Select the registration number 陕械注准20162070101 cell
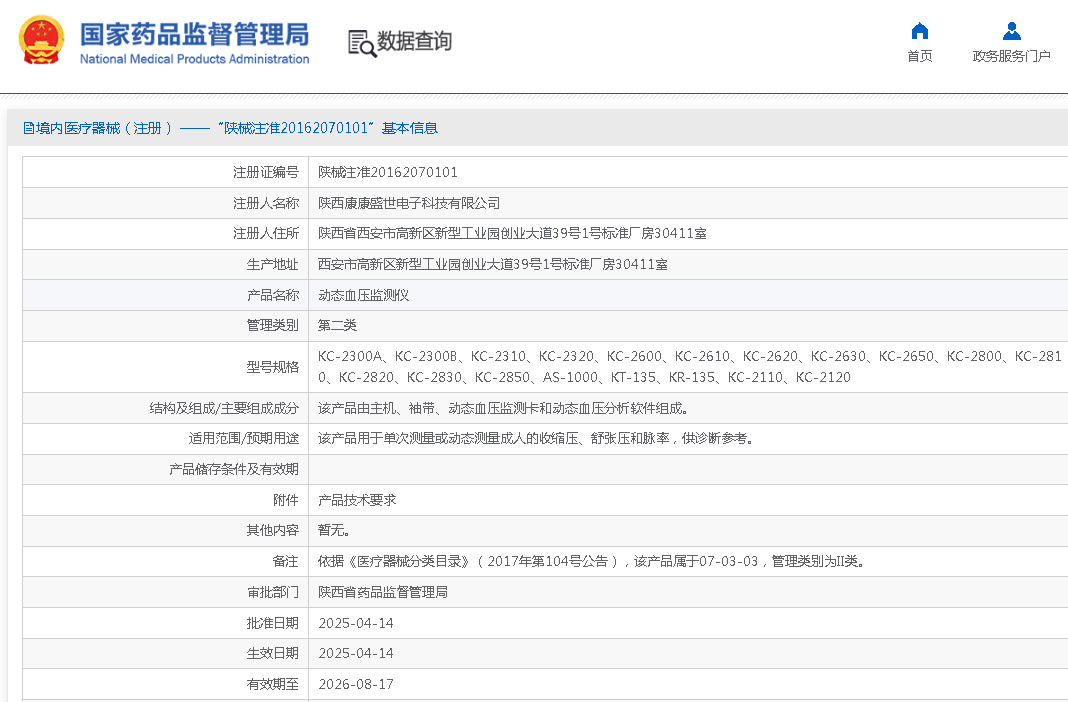This screenshot has height=702, width=1068. click(x=388, y=172)
